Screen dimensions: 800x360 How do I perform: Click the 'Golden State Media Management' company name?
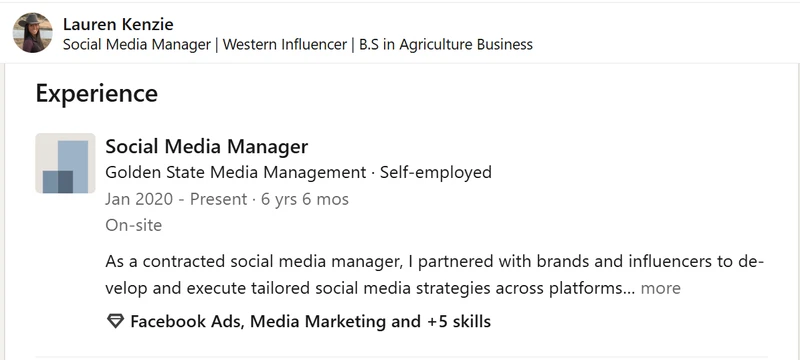(236, 172)
